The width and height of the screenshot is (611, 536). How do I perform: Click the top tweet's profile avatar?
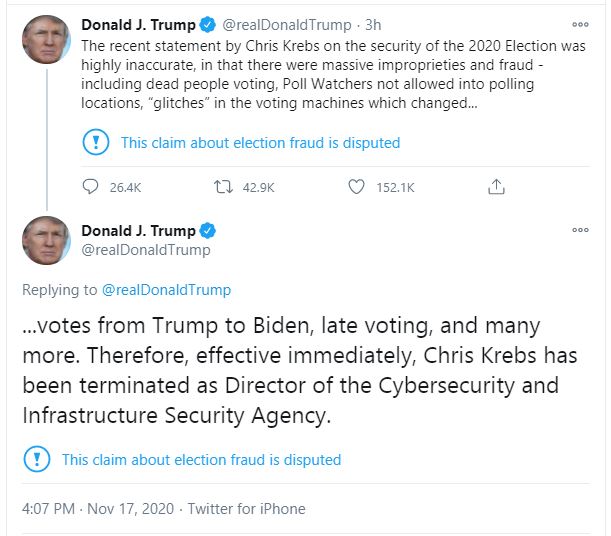point(46,40)
